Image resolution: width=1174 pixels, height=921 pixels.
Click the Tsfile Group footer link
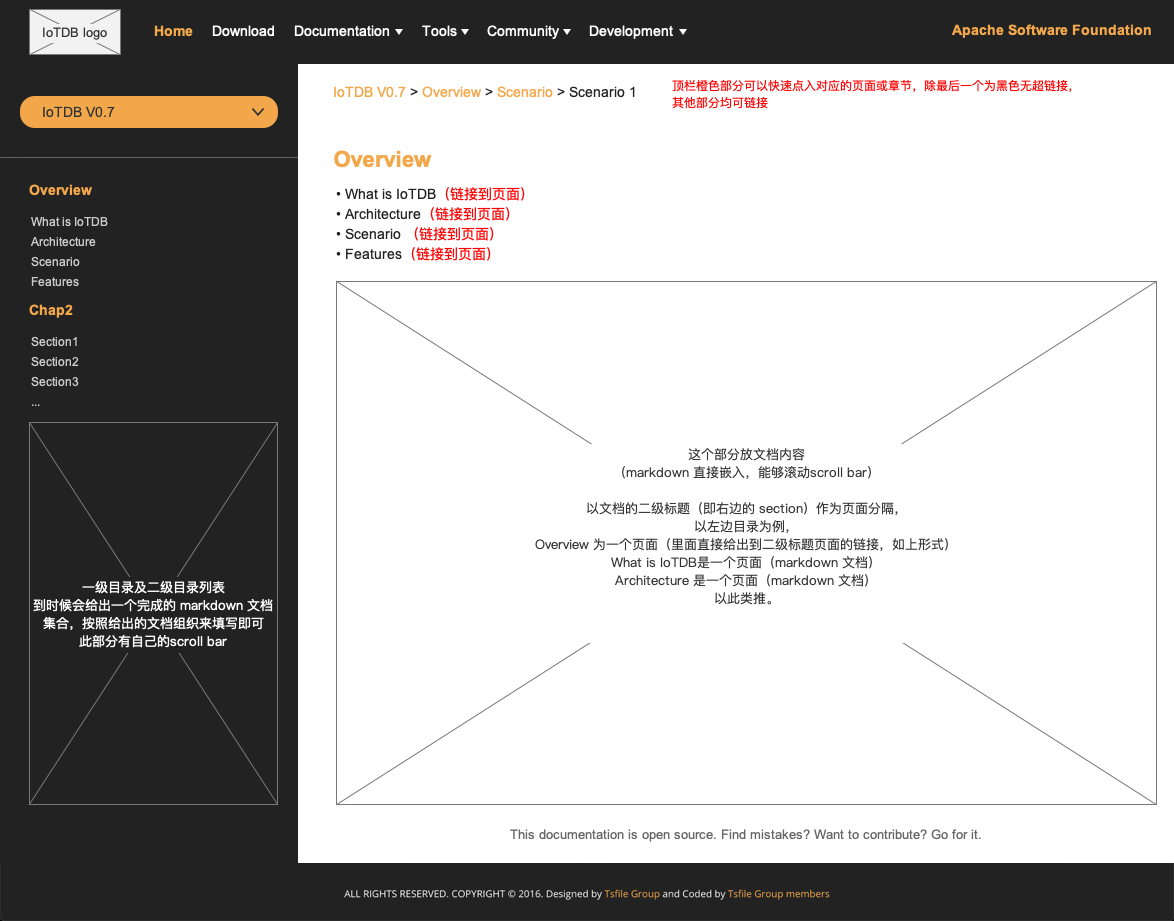[x=631, y=894]
